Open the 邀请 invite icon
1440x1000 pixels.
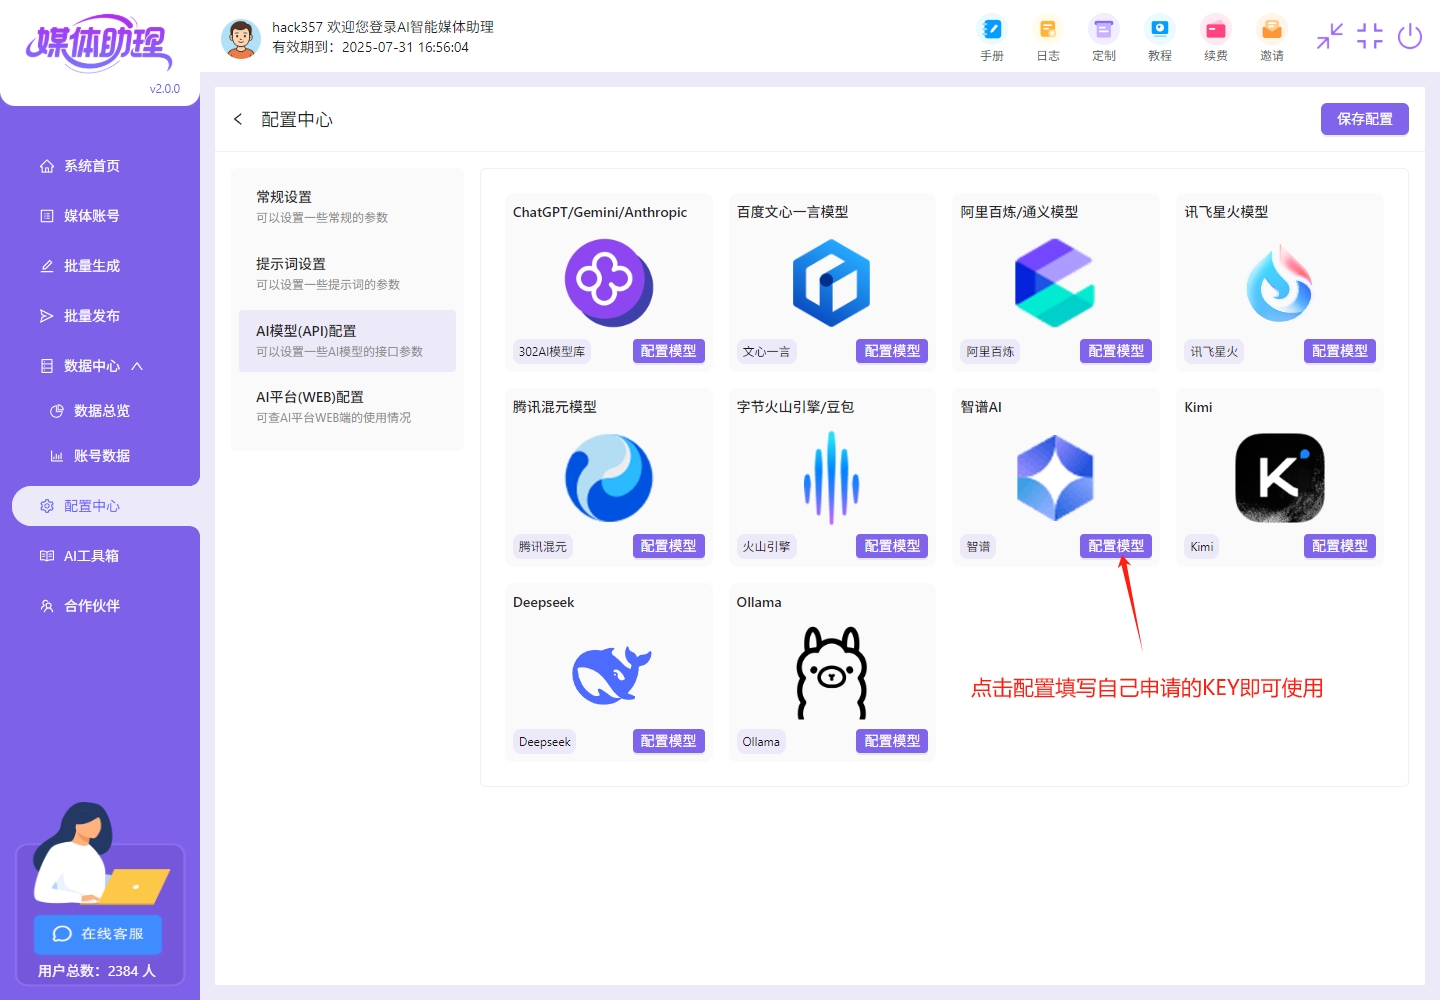point(1272,38)
